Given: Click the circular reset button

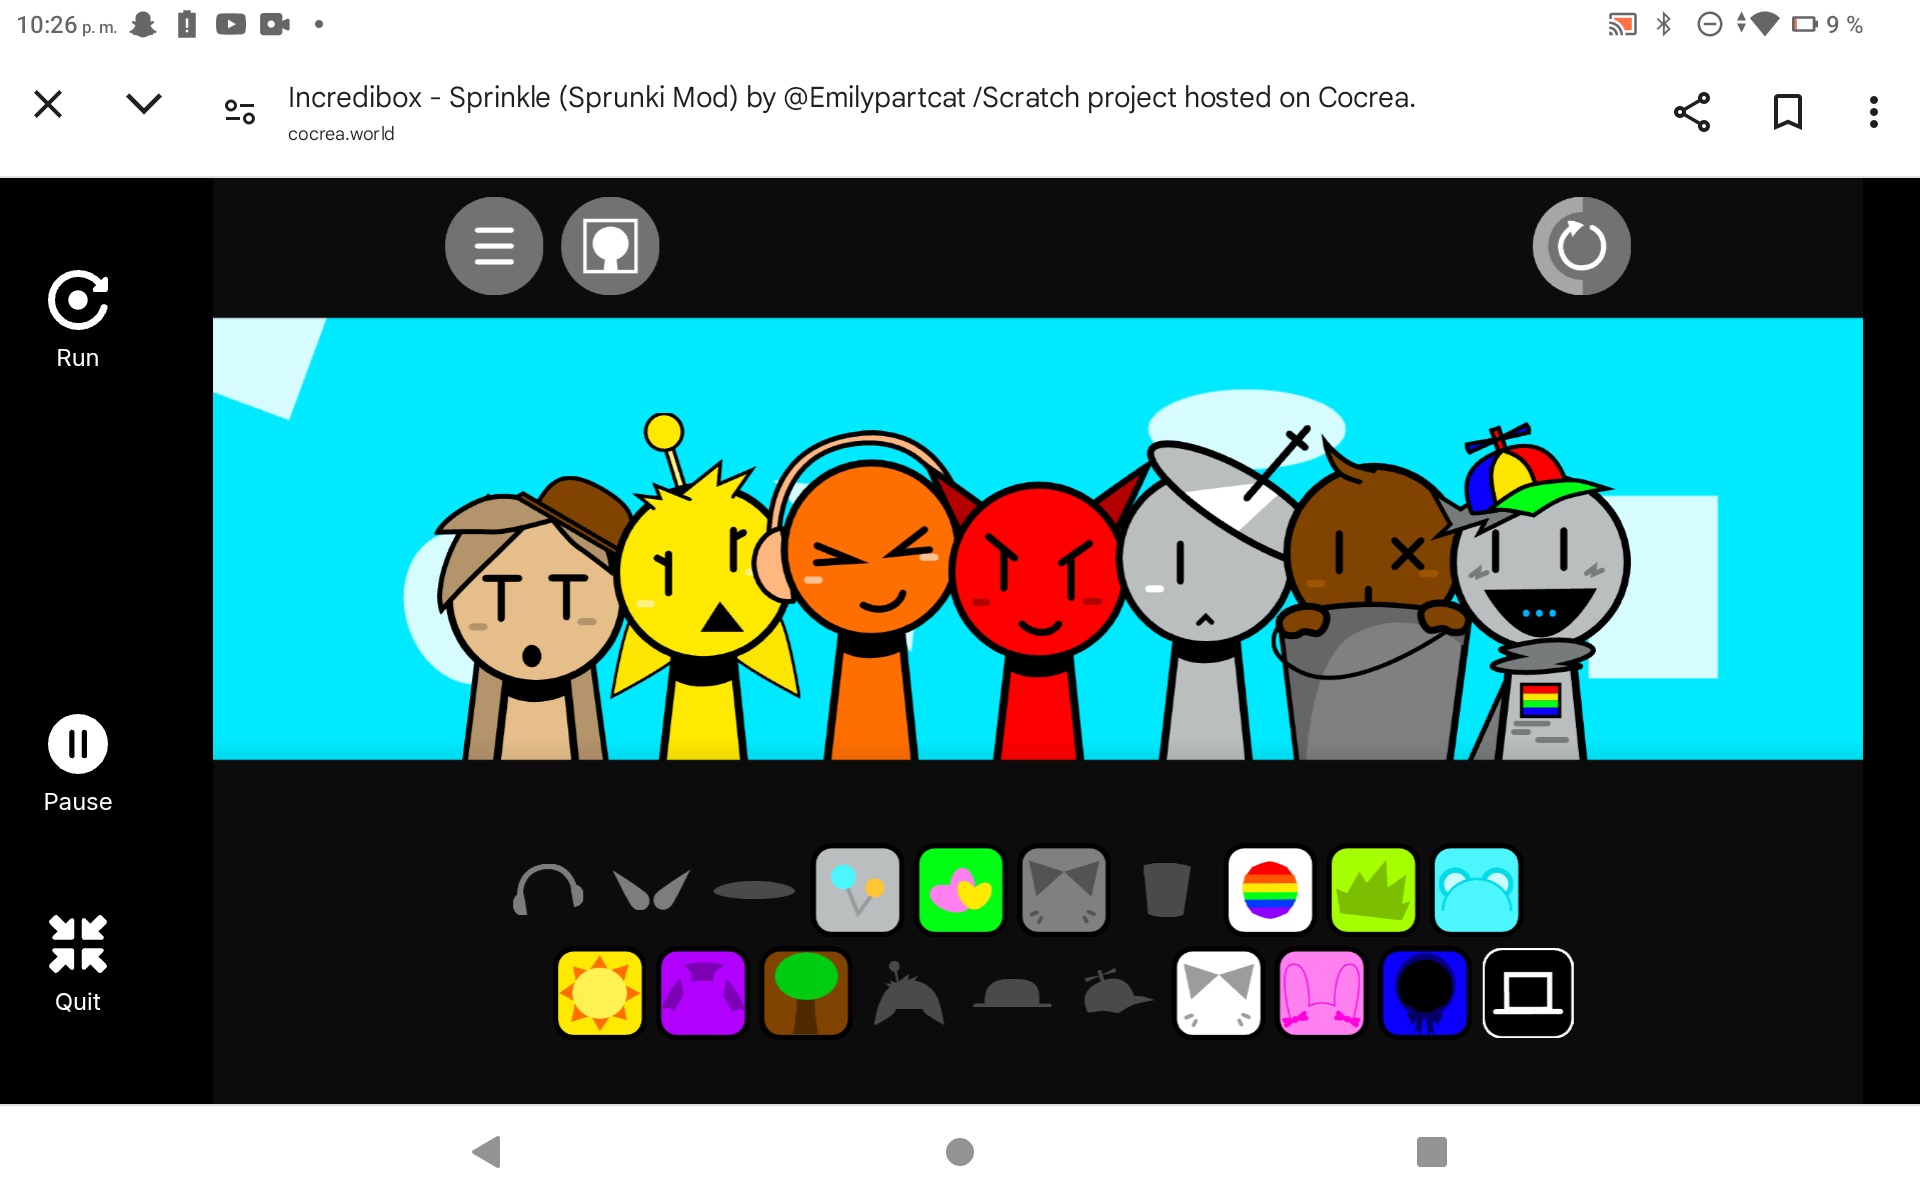Looking at the screenshot, I should click(x=1581, y=246).
